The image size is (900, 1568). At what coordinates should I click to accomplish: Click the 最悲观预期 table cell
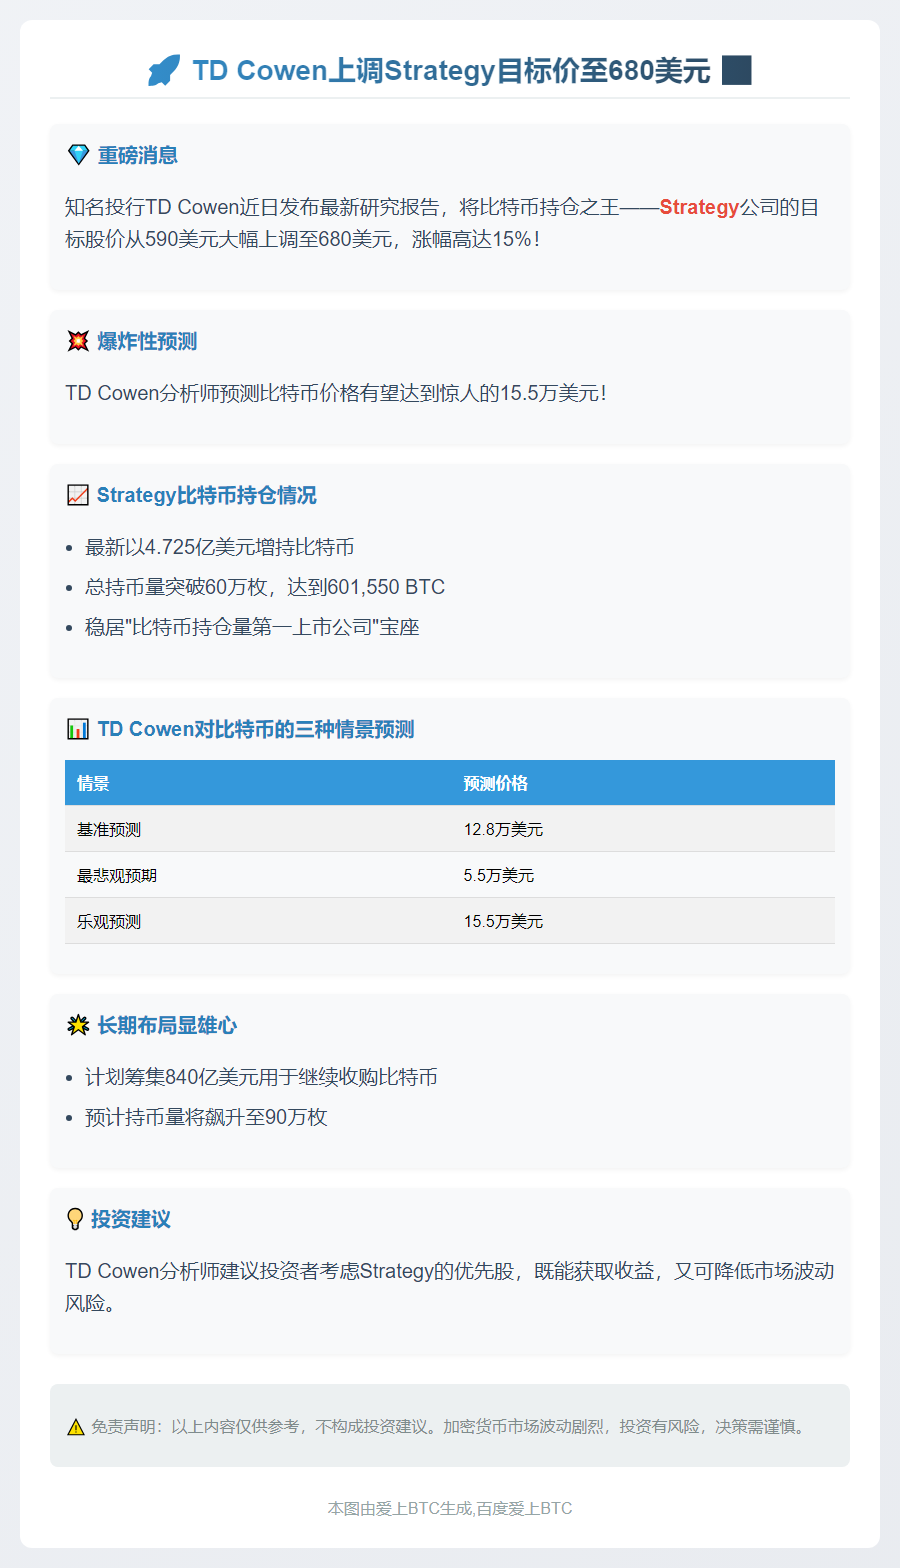click(258, 875)
